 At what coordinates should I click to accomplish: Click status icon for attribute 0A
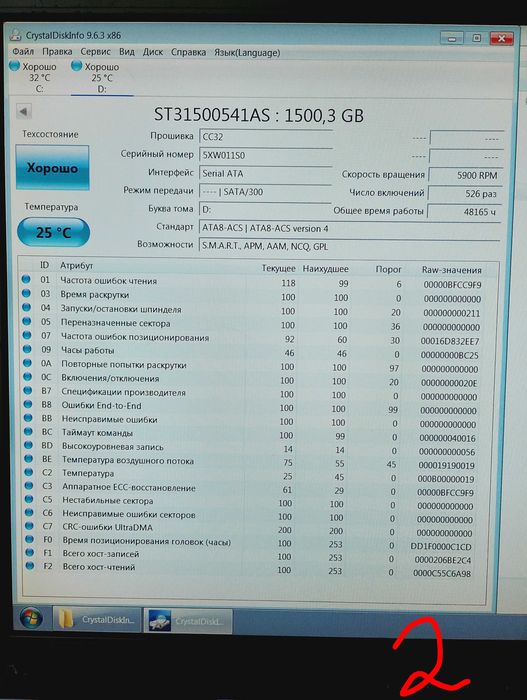click(28, 362)
